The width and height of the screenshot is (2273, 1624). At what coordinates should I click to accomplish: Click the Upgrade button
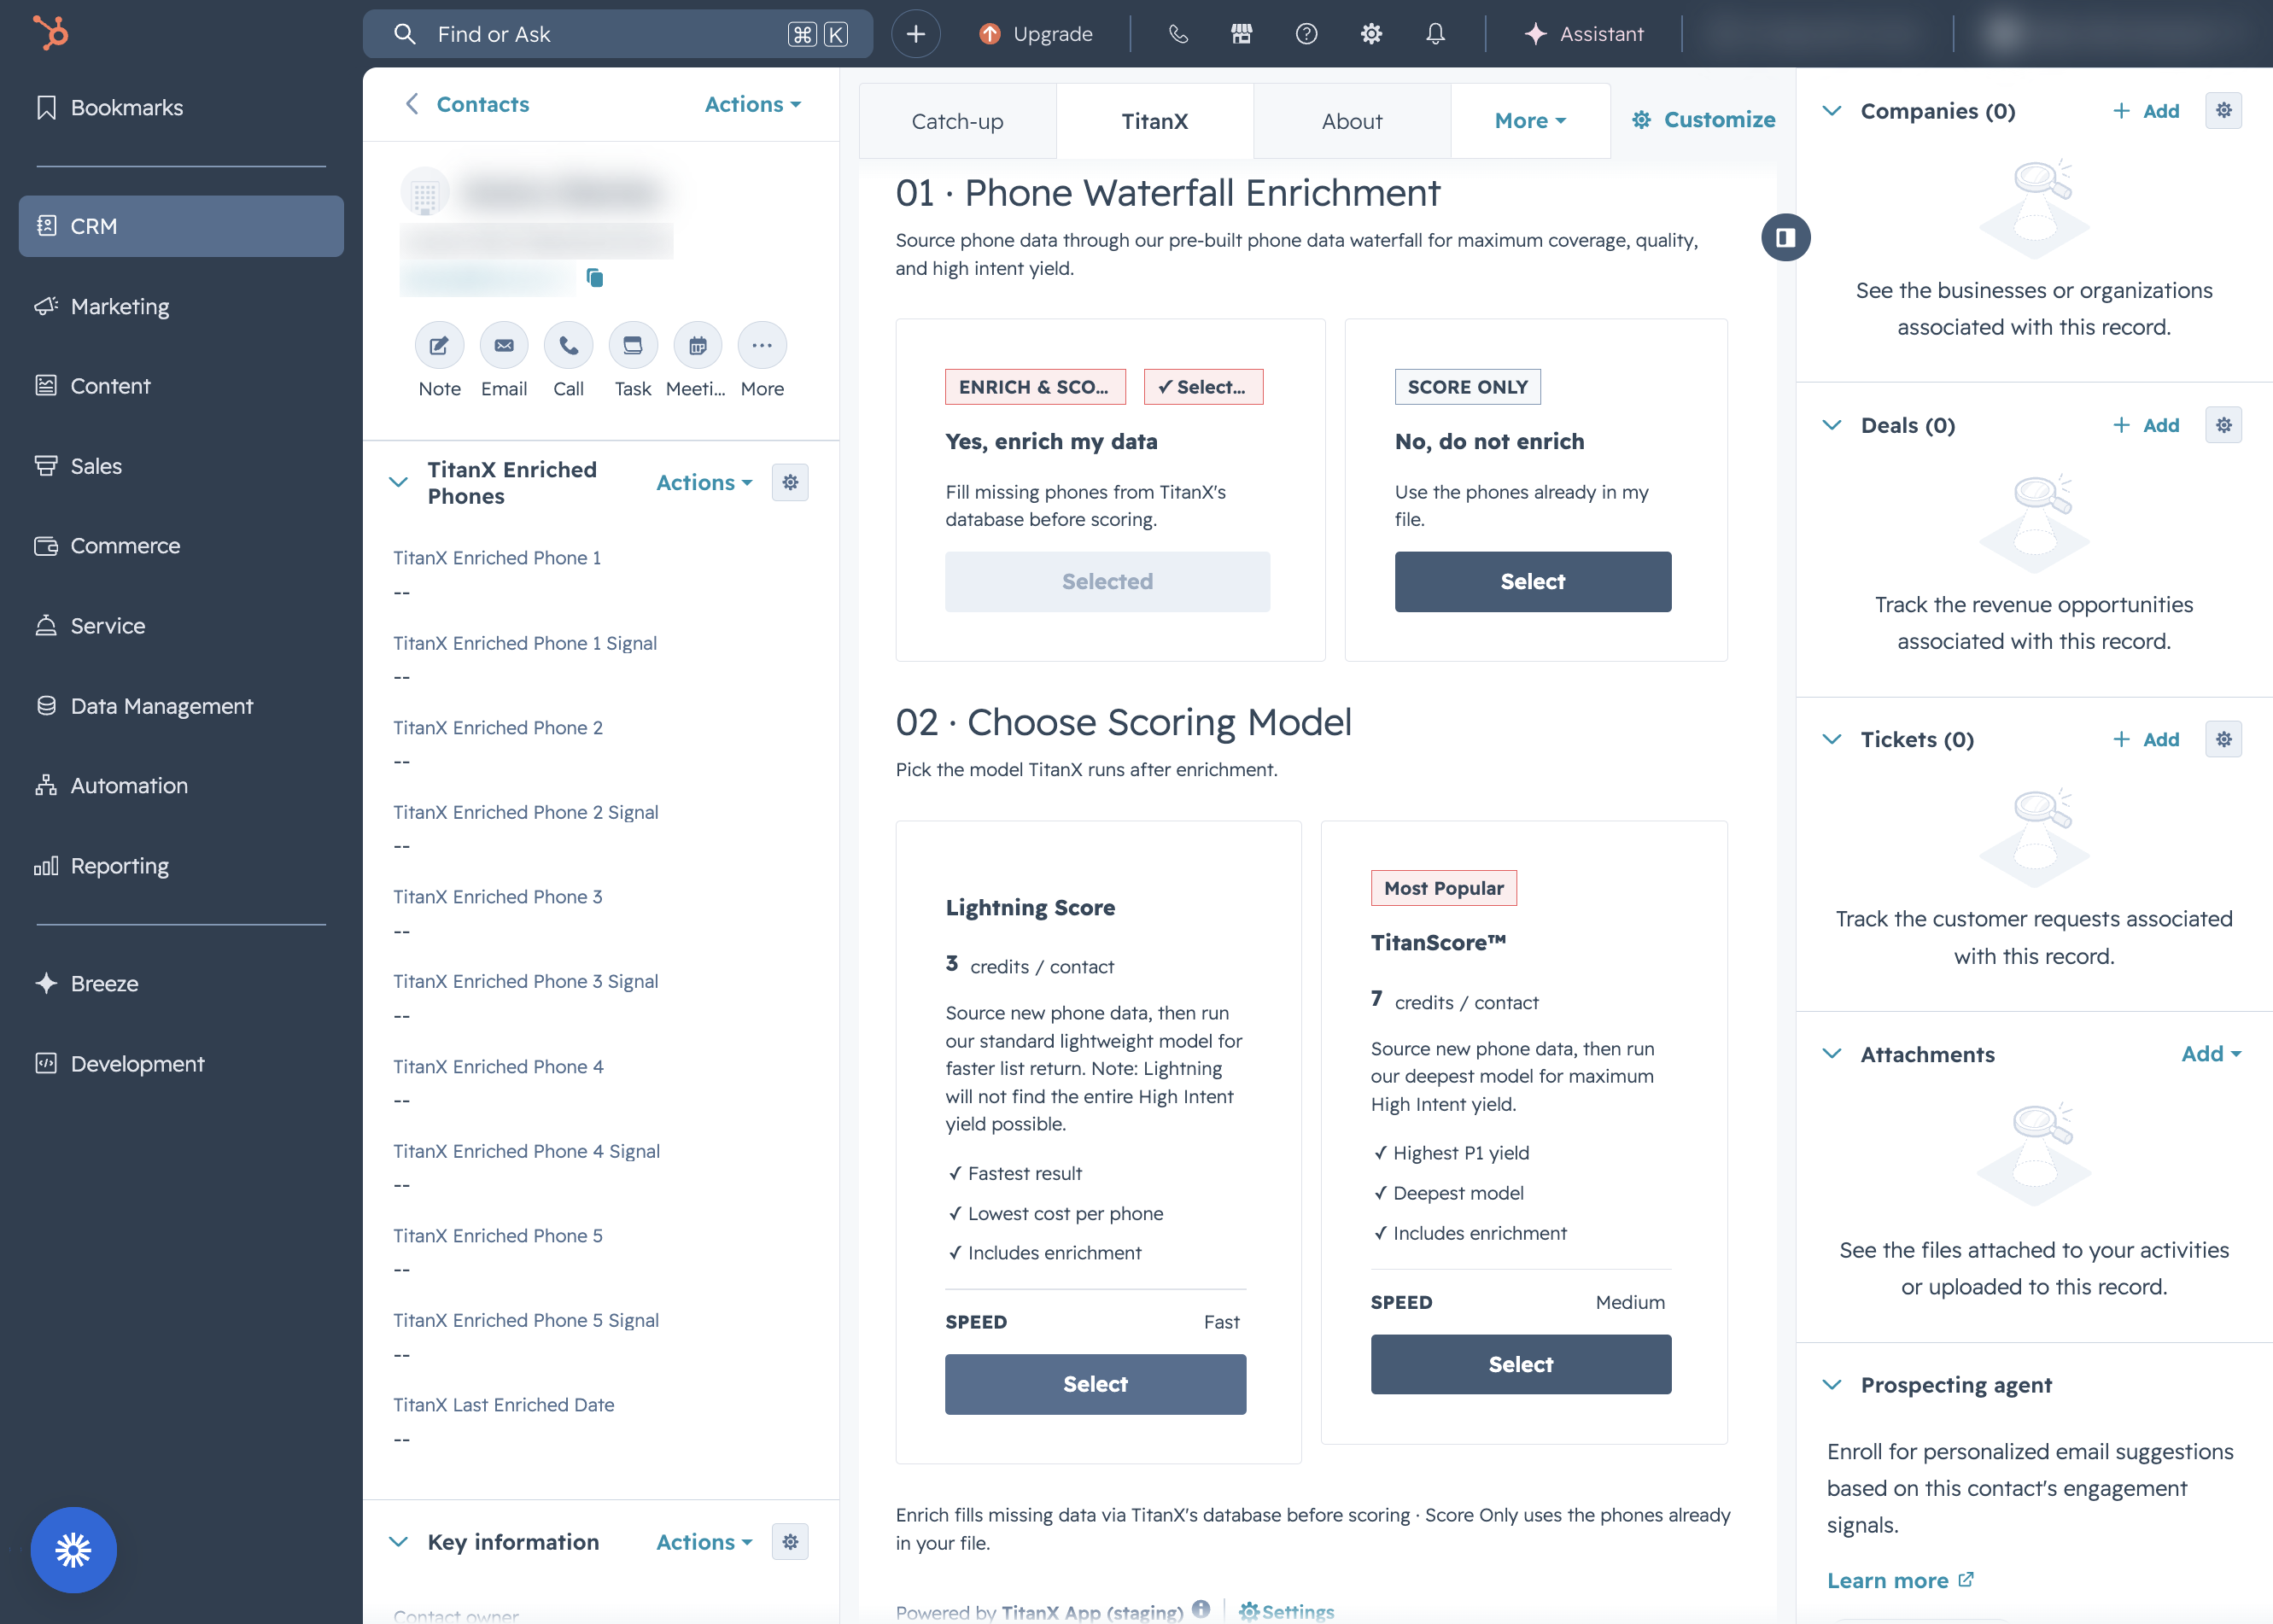tap(1035, 34)
